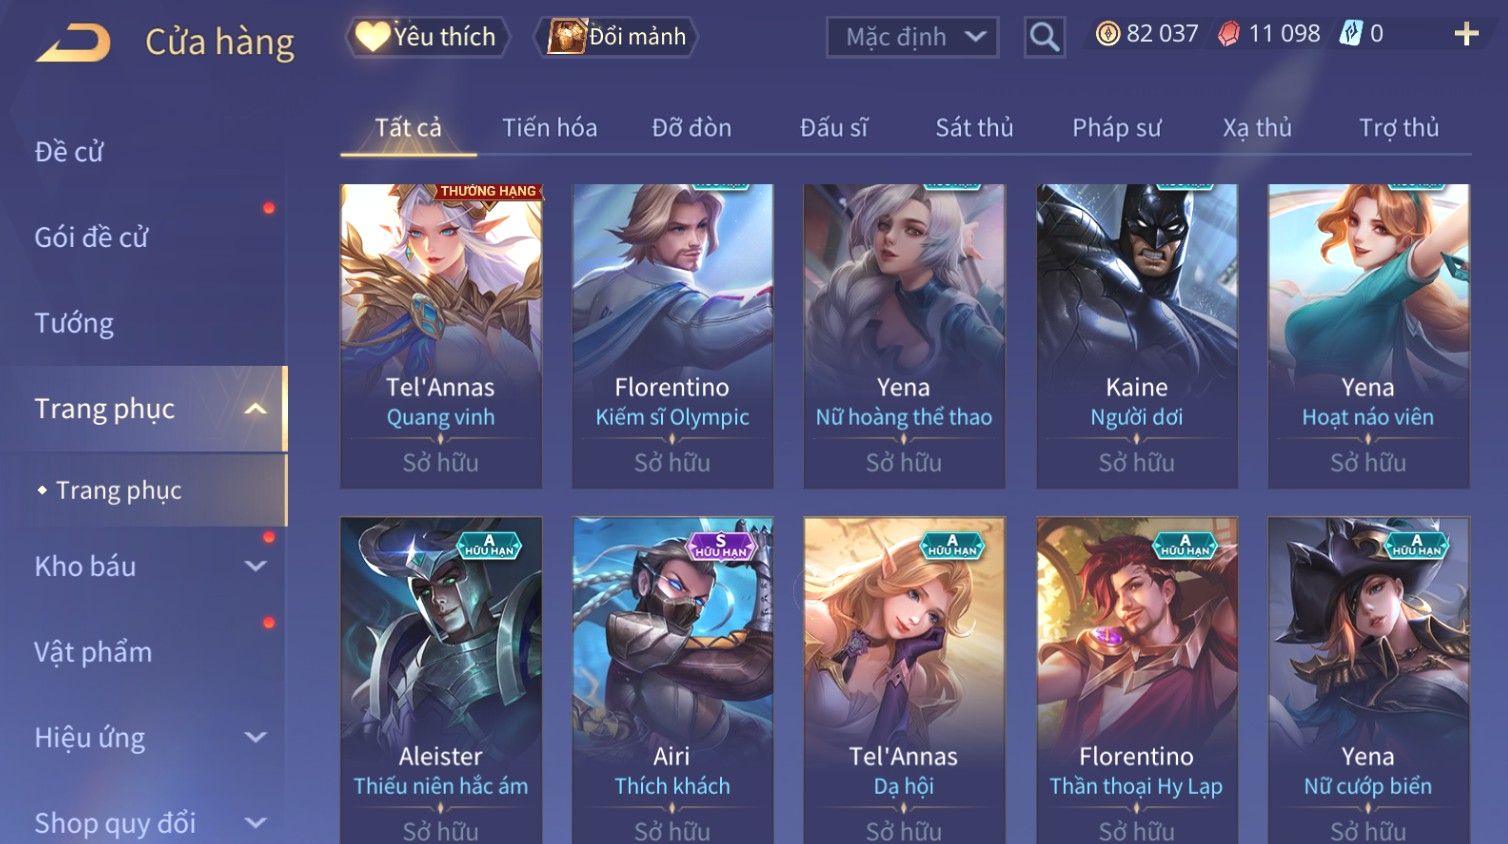Select Airi Thích khách skin card
Image resolution: width=1508 pixels, height=844 pixels.
point(672,680)
